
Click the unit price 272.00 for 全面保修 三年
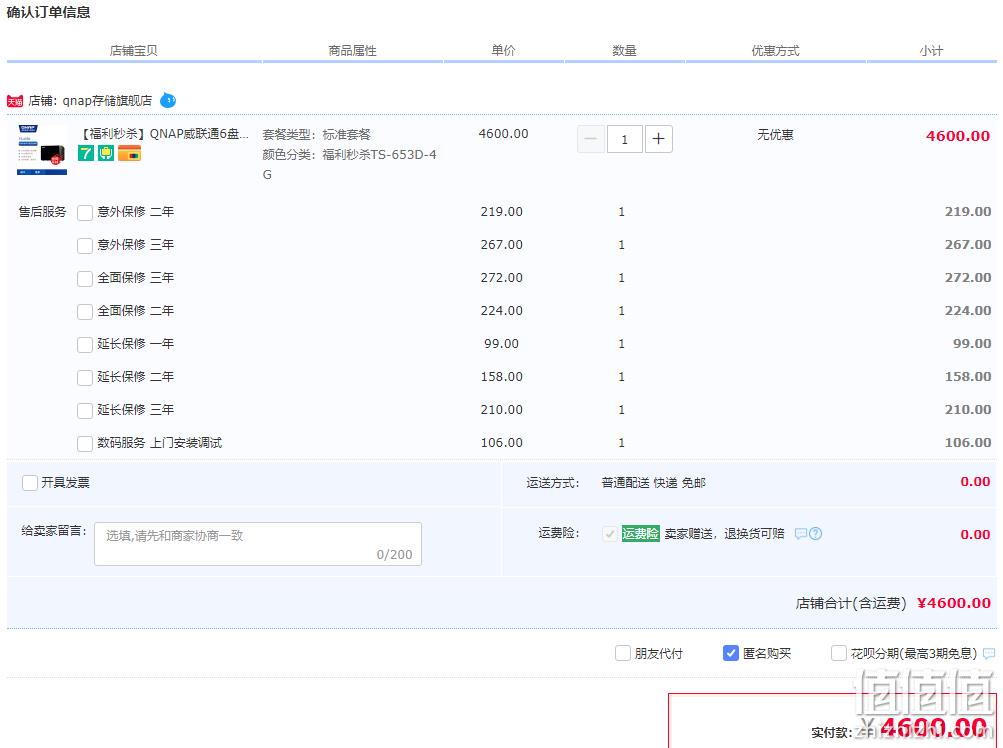pos(502,278)
